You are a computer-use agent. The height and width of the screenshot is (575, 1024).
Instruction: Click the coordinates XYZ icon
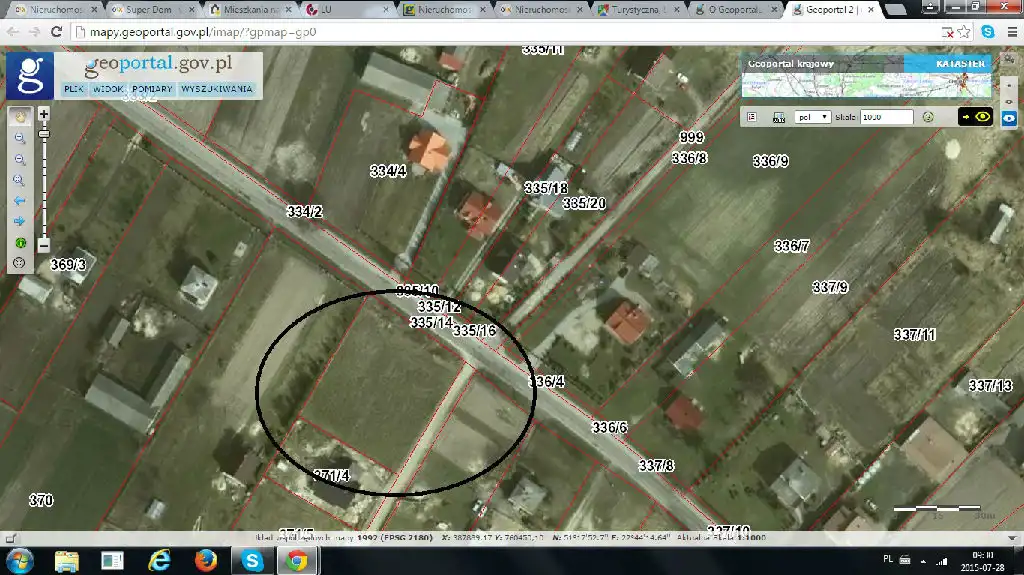pyautogui.click(x=778, y=117)
